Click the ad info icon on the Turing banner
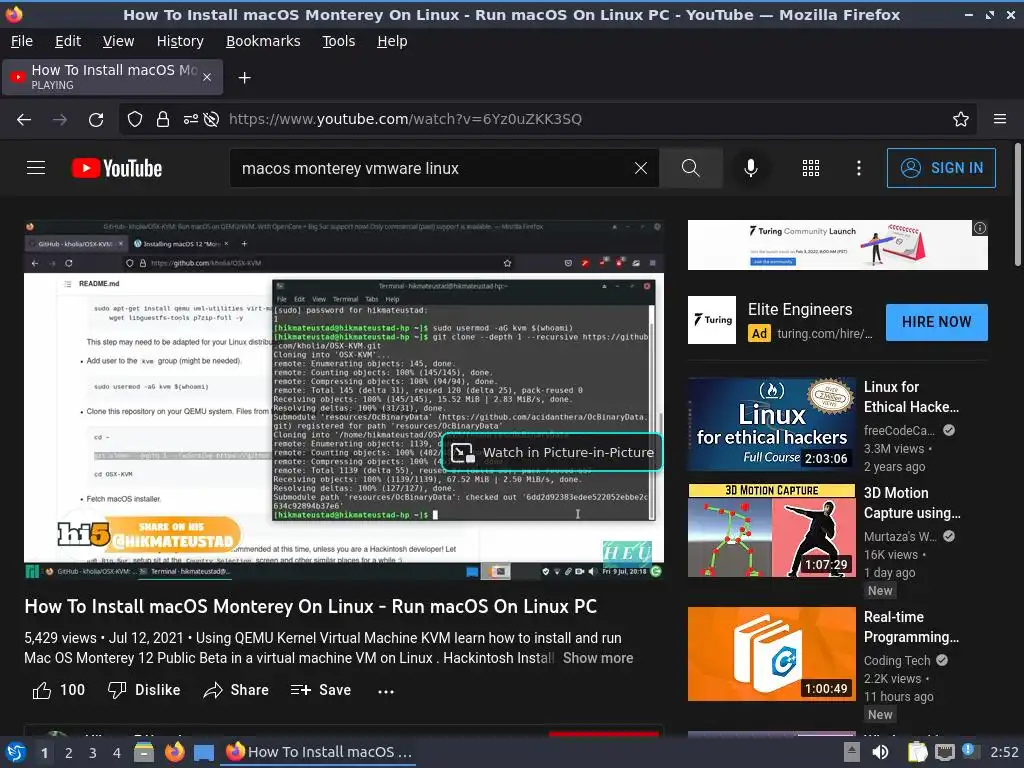Image resolution: width=1024 pixels, height=768 pixels. pyautogui.click(x=980, y=228)
